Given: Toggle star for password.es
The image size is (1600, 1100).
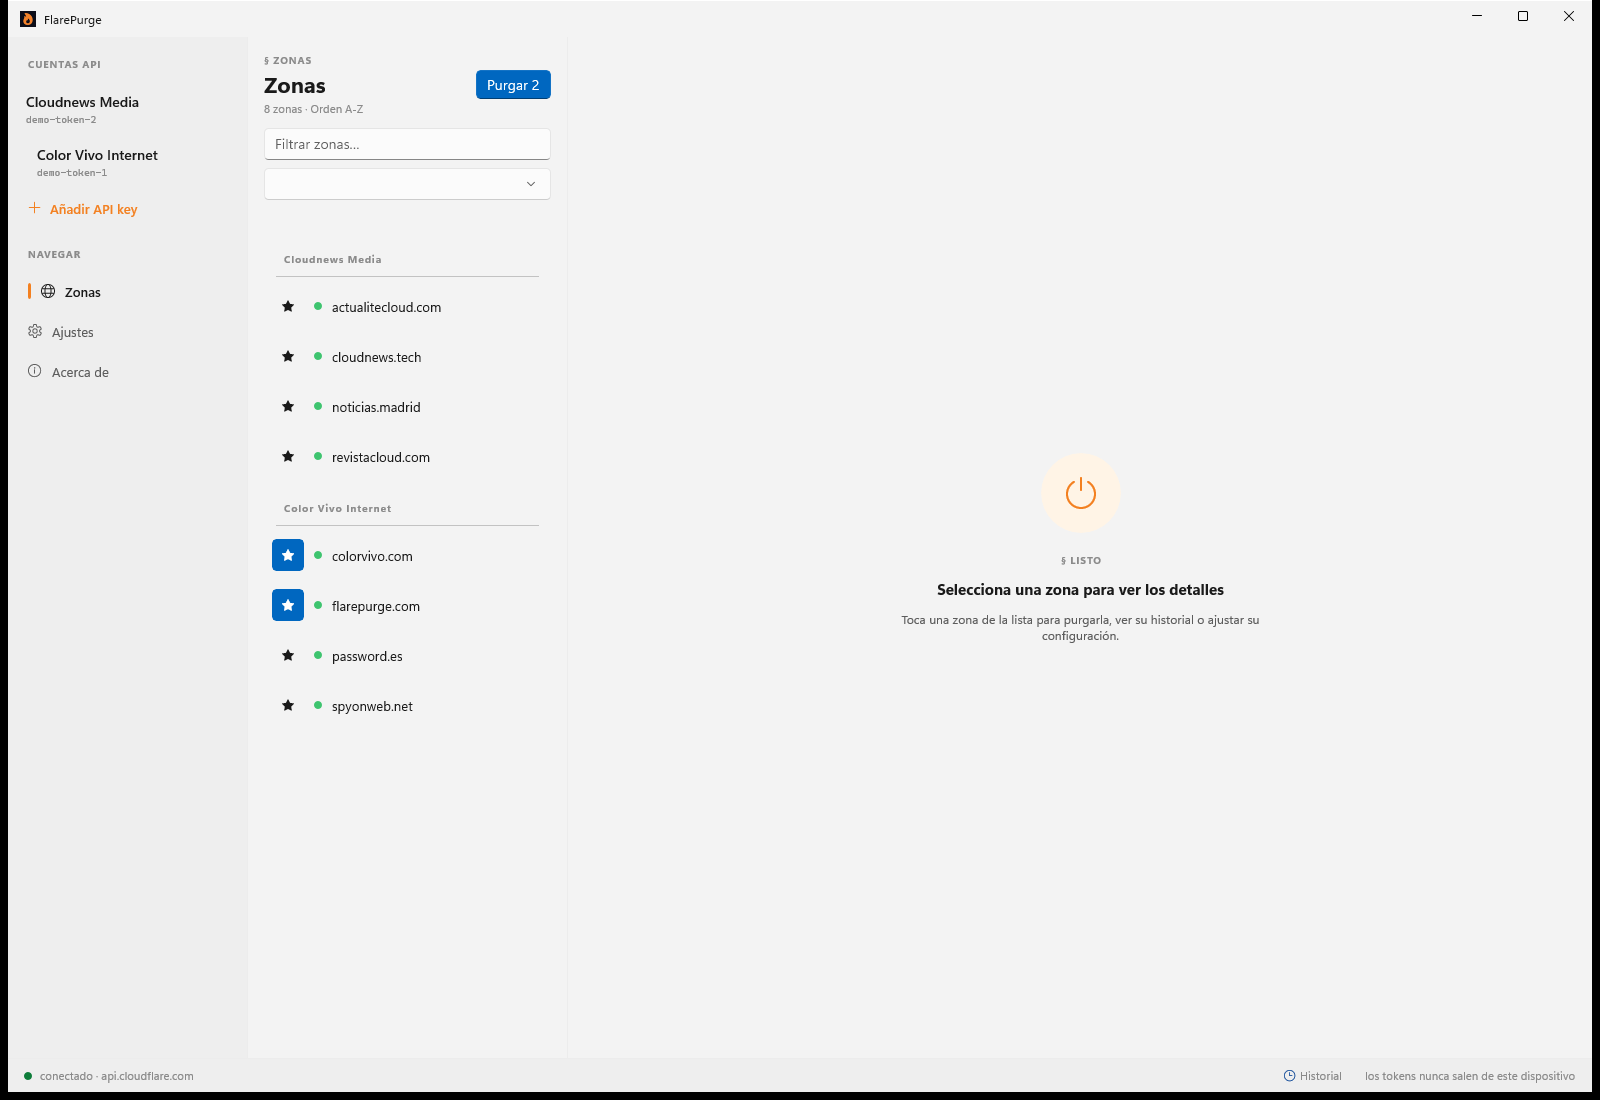Looking at the screenshot, I should click(x=288, y=655).
